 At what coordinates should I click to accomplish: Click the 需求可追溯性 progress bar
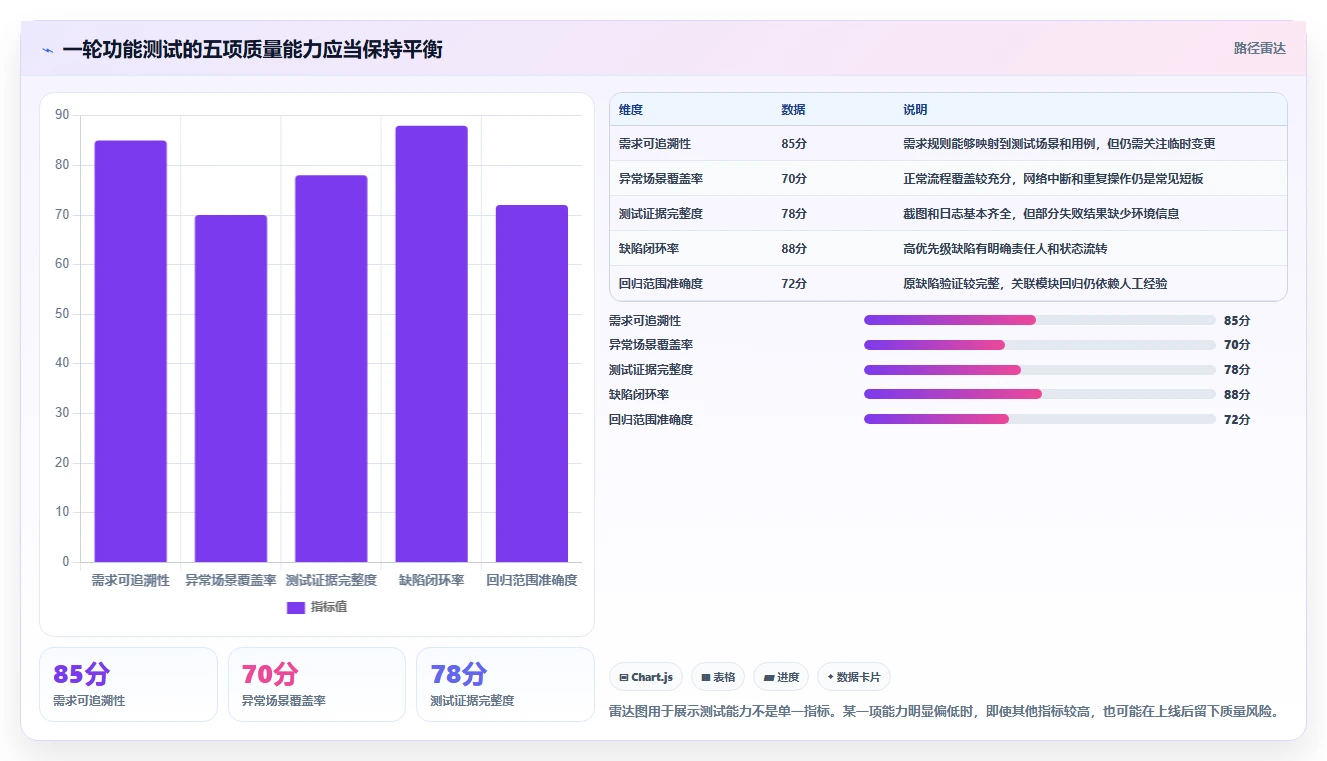click(1040, 320)
